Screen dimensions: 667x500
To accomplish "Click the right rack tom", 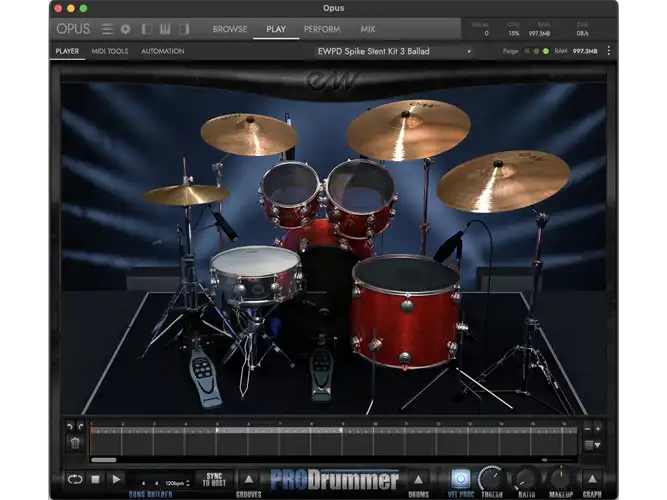I will (x=362, y=198).
